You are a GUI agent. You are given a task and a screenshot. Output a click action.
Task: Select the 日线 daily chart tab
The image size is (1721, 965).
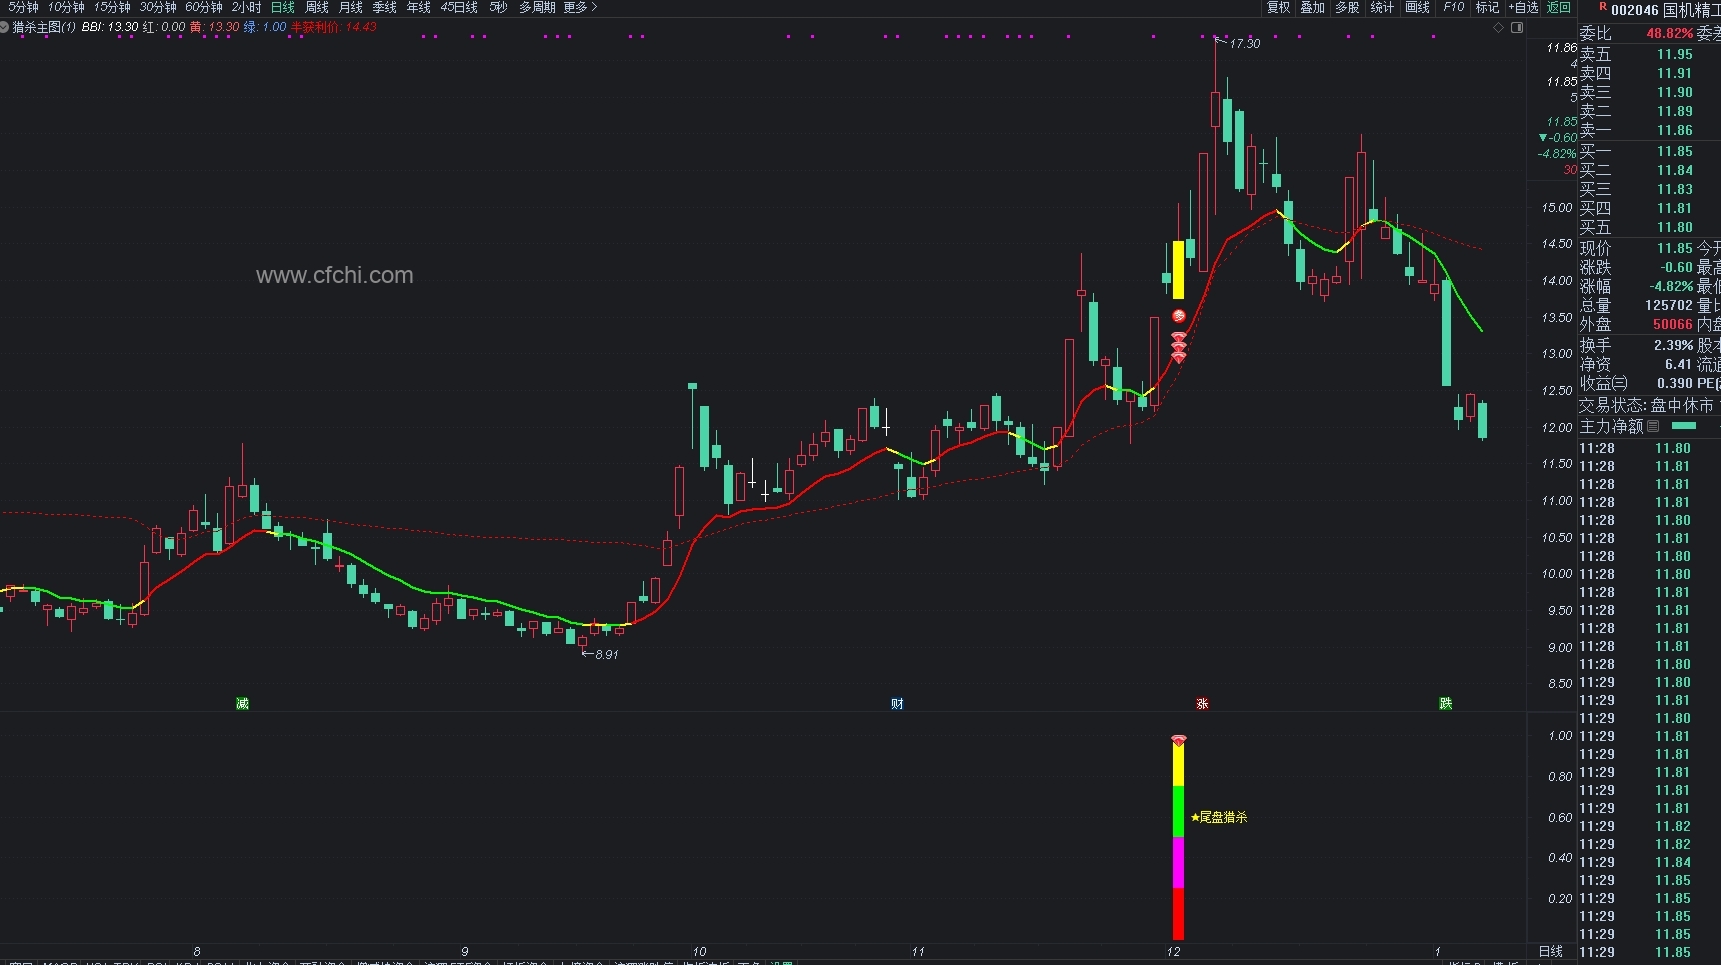(x=283, y=7)
